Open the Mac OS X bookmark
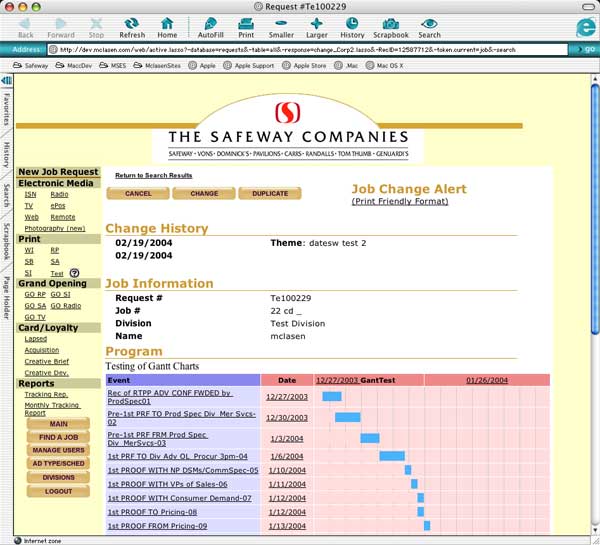600x545 pixels. coord(385,65)
